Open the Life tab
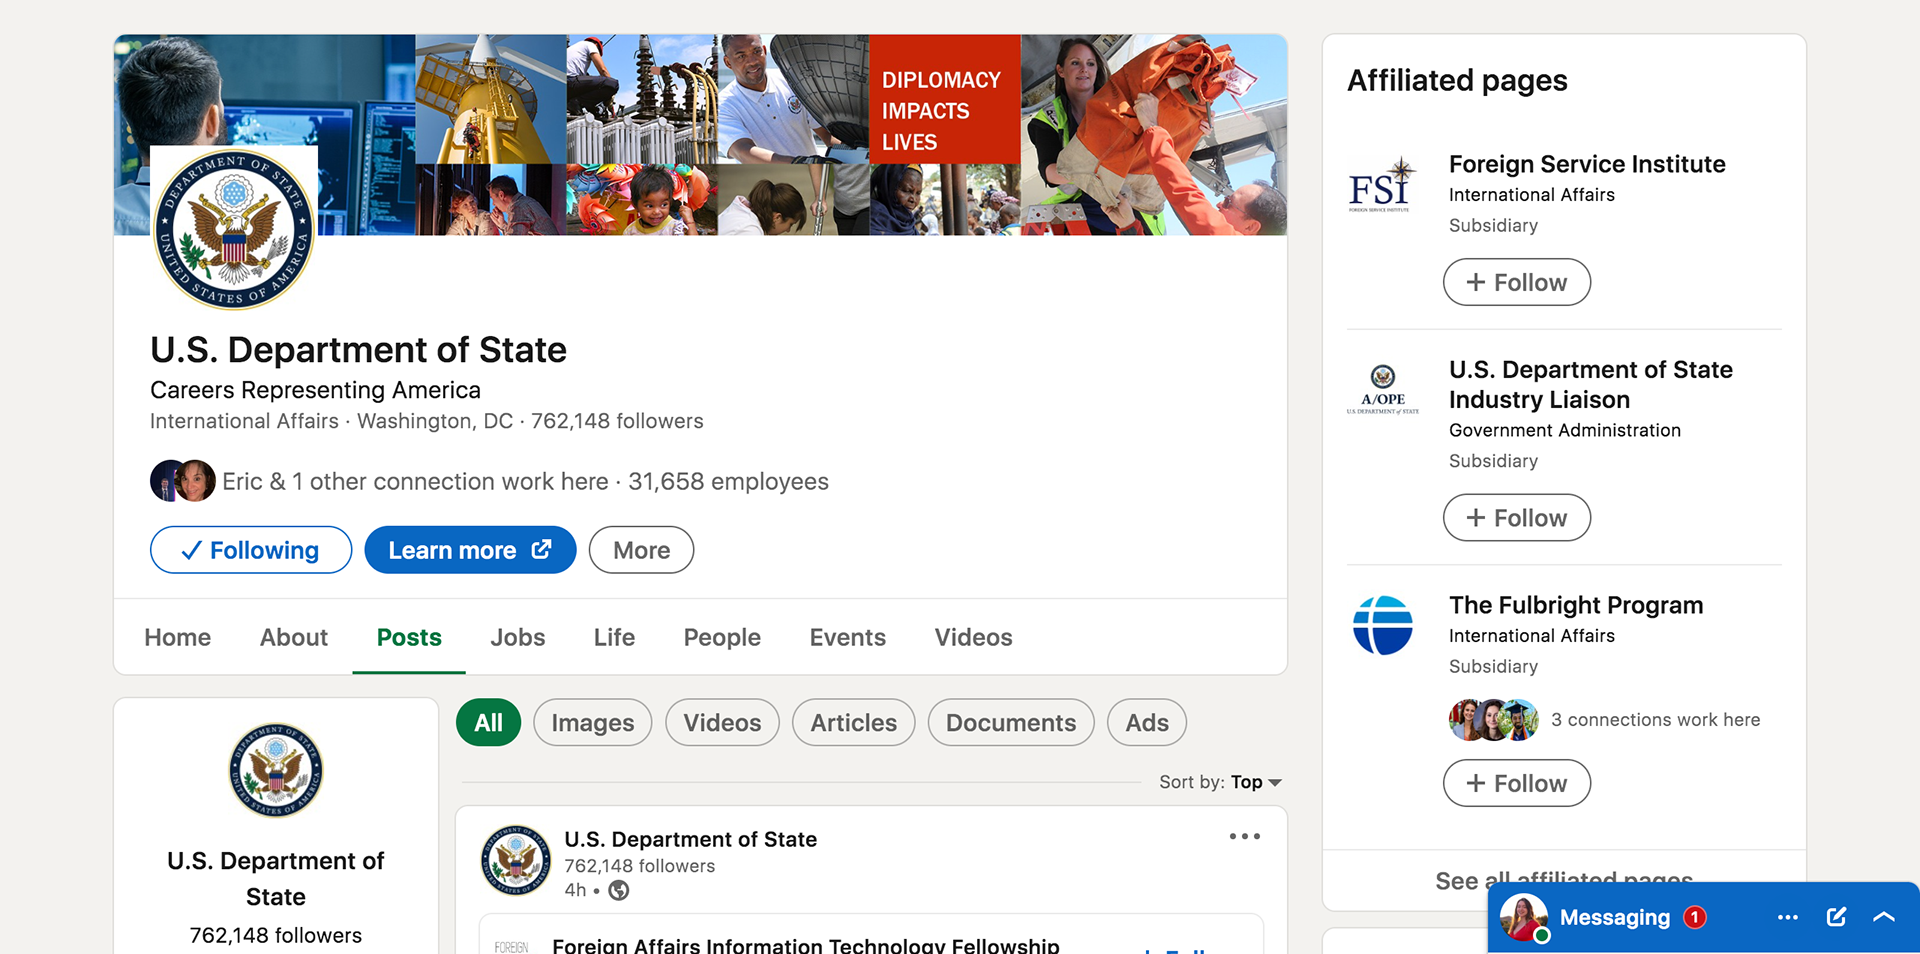Image resolution: width=1920 pixels, height=954 pixels. (x=614, y=637)
